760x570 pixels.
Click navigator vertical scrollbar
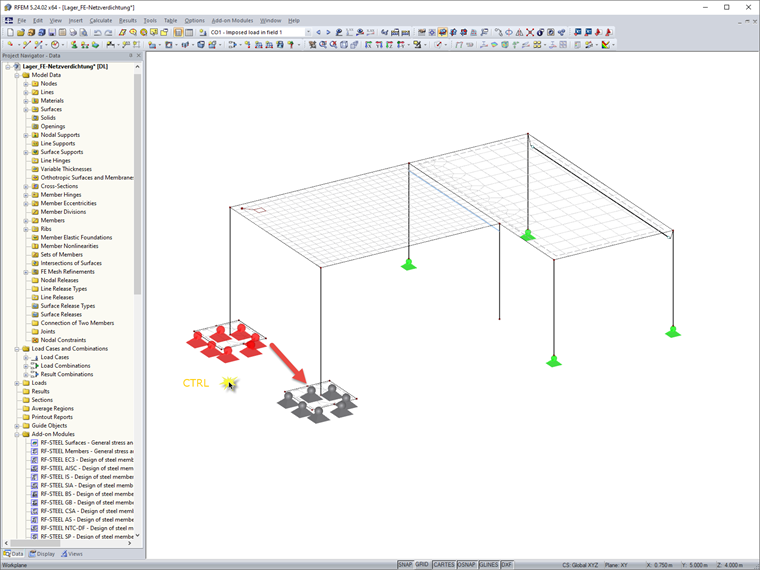tap(138, 184)
